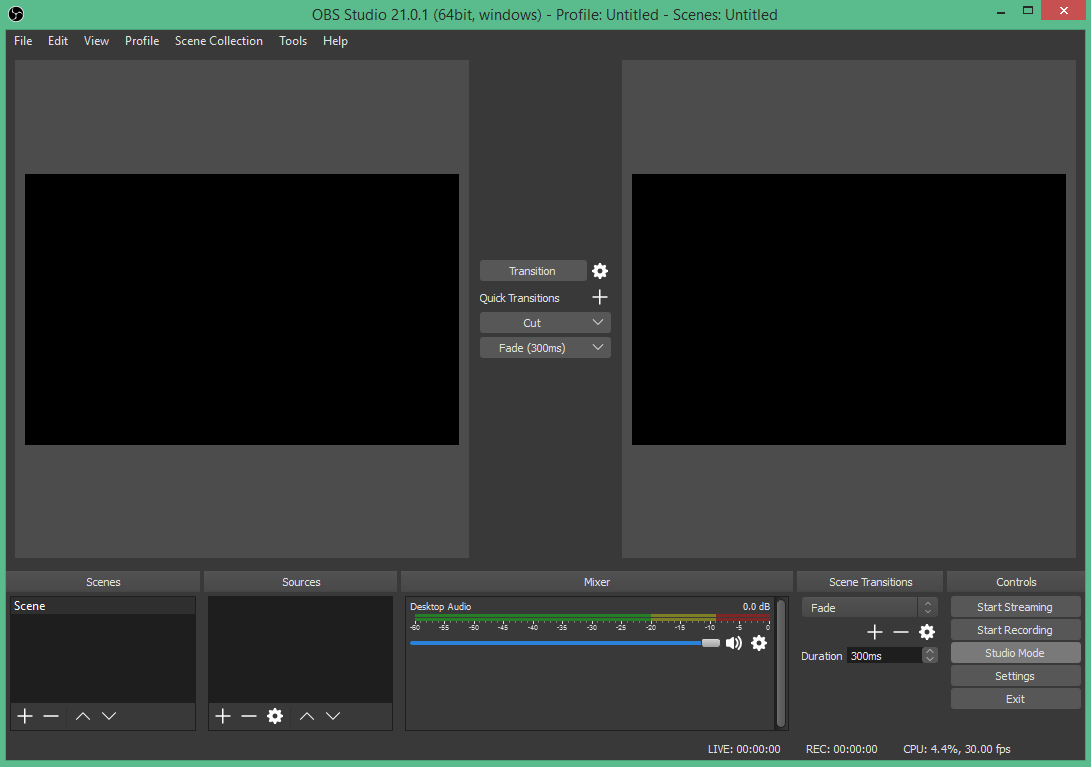The image size is (1091, 767).
Task: Remove a scene transition with minus icon
Action: coord(900,632)
